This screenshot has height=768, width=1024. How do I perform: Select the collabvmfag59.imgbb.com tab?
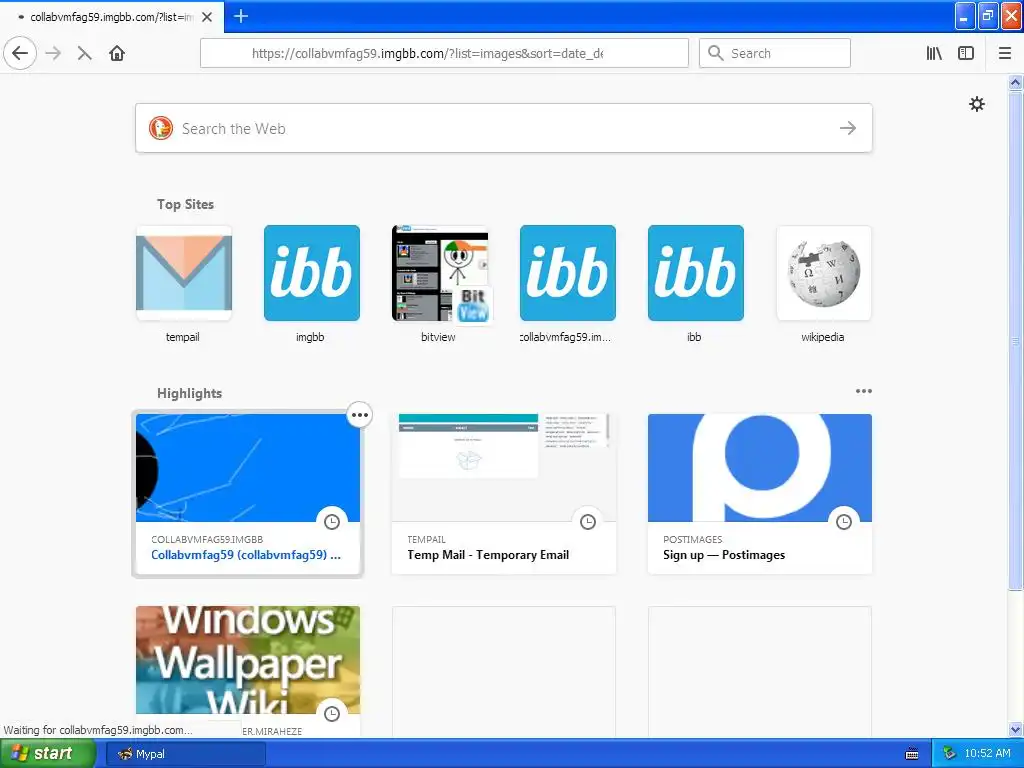tap(112, 17)
